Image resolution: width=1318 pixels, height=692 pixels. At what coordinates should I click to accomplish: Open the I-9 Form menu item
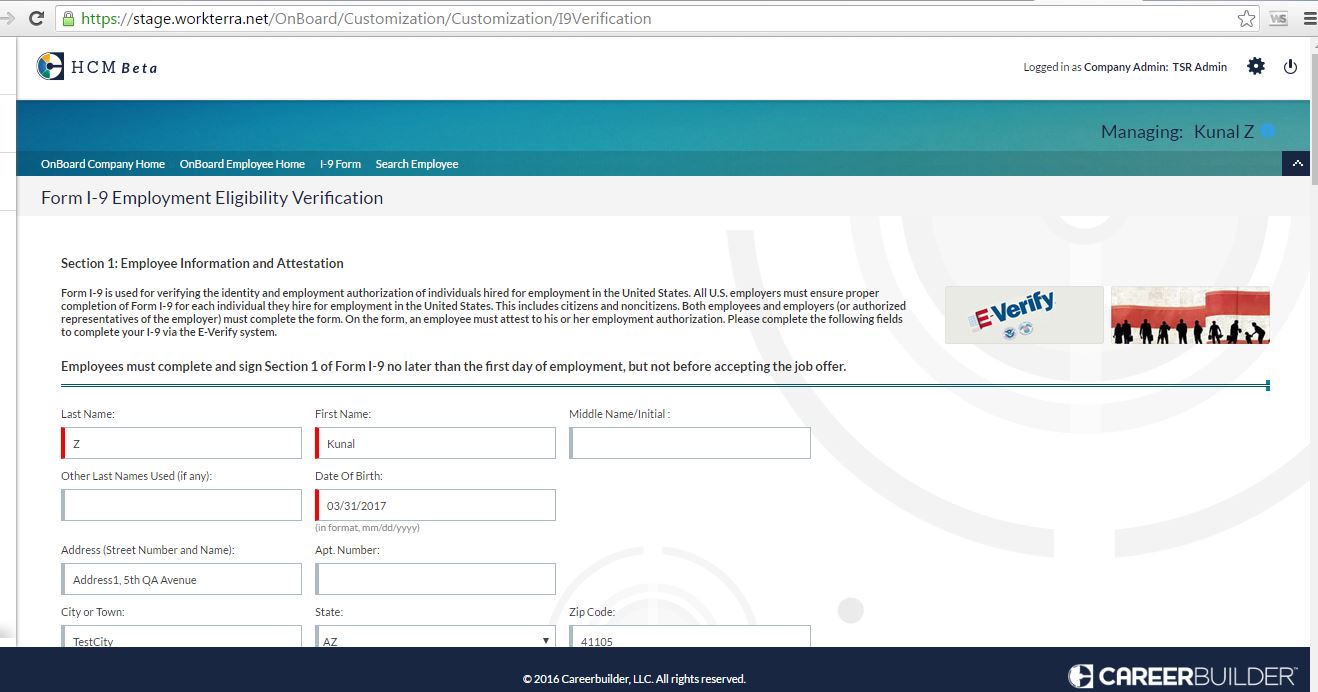point(340,164)
